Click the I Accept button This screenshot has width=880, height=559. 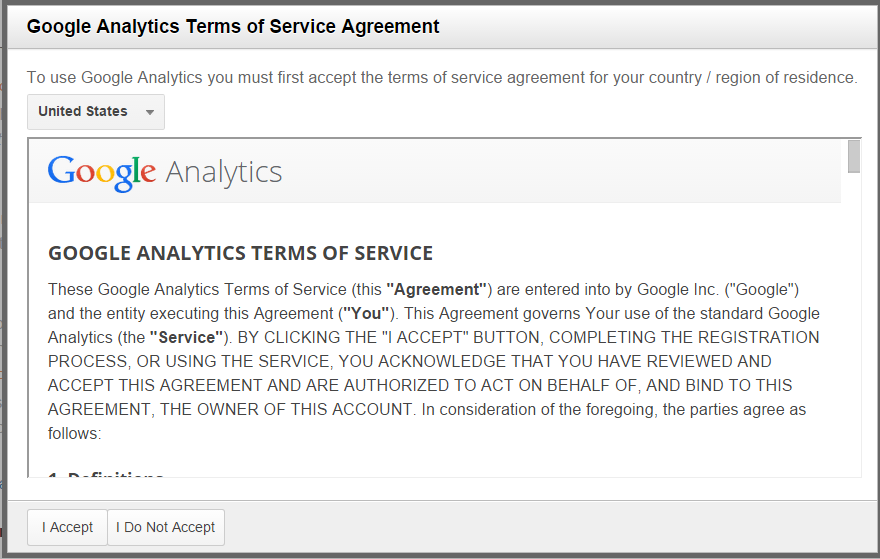[x=67, y=528]
